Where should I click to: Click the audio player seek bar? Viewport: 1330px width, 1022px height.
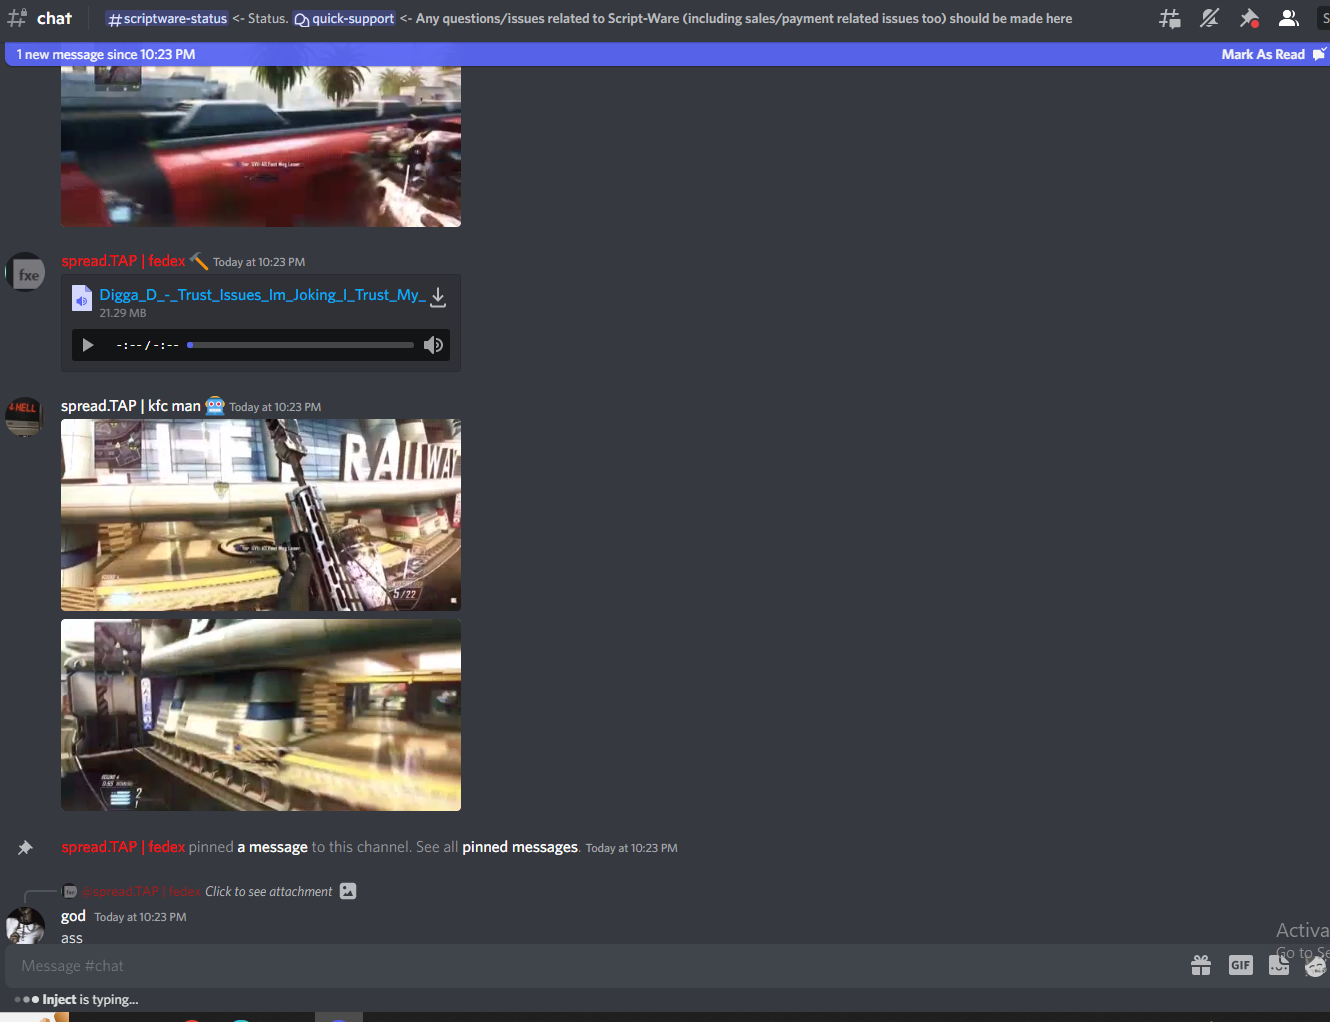pos(301,345)
